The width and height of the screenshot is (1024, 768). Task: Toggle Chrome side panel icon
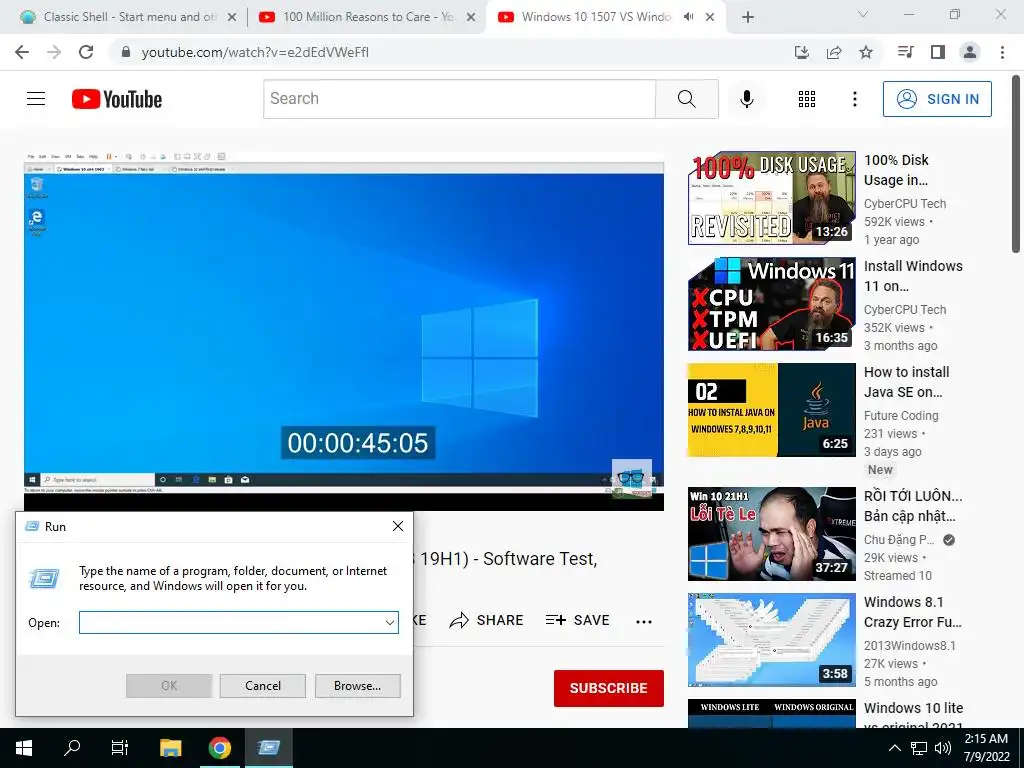(x=938, y=52)
